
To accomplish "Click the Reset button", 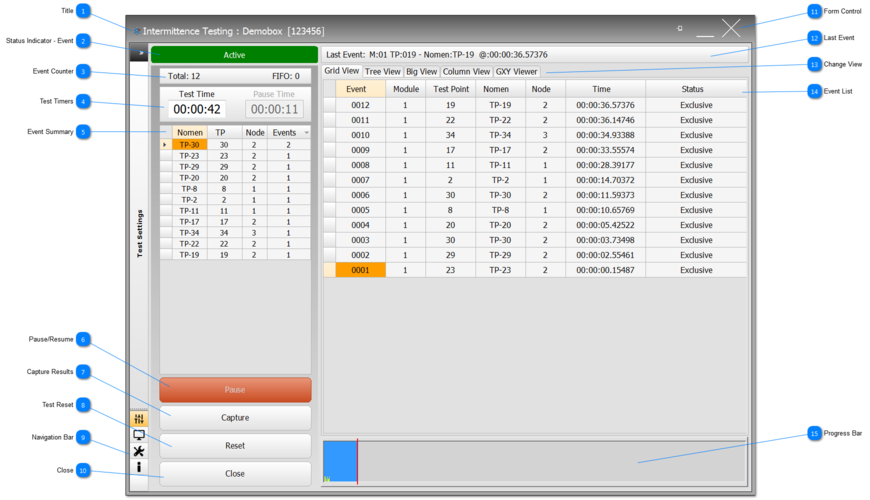I will click(235, 446).
